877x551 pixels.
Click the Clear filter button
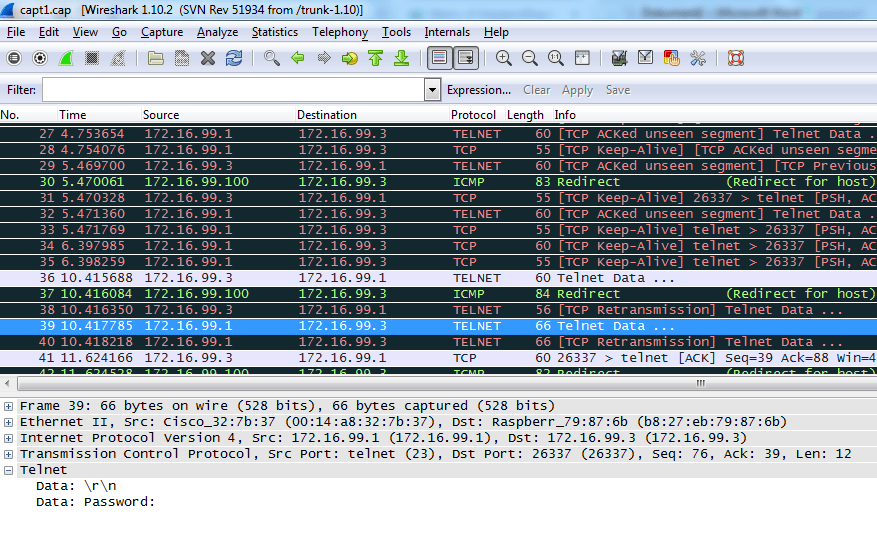click(536, 90)
